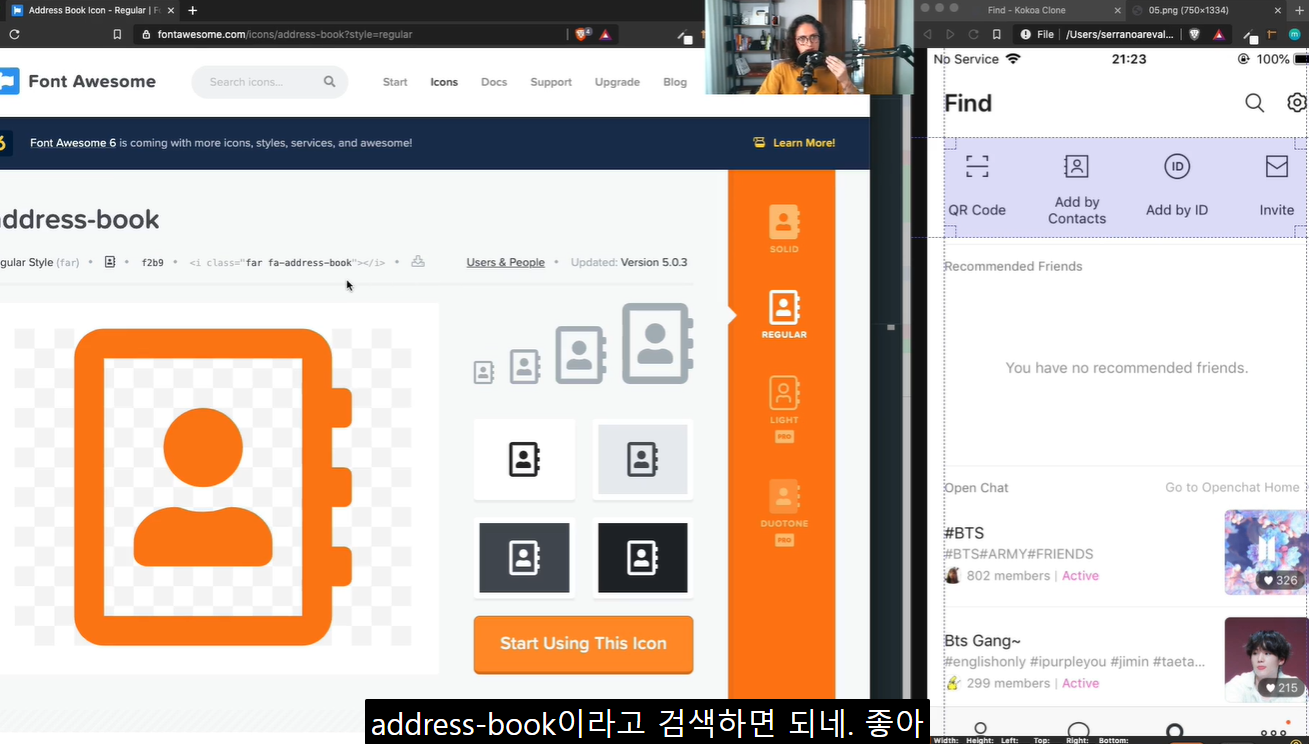Click the Font Awesome flag logo

9,81
